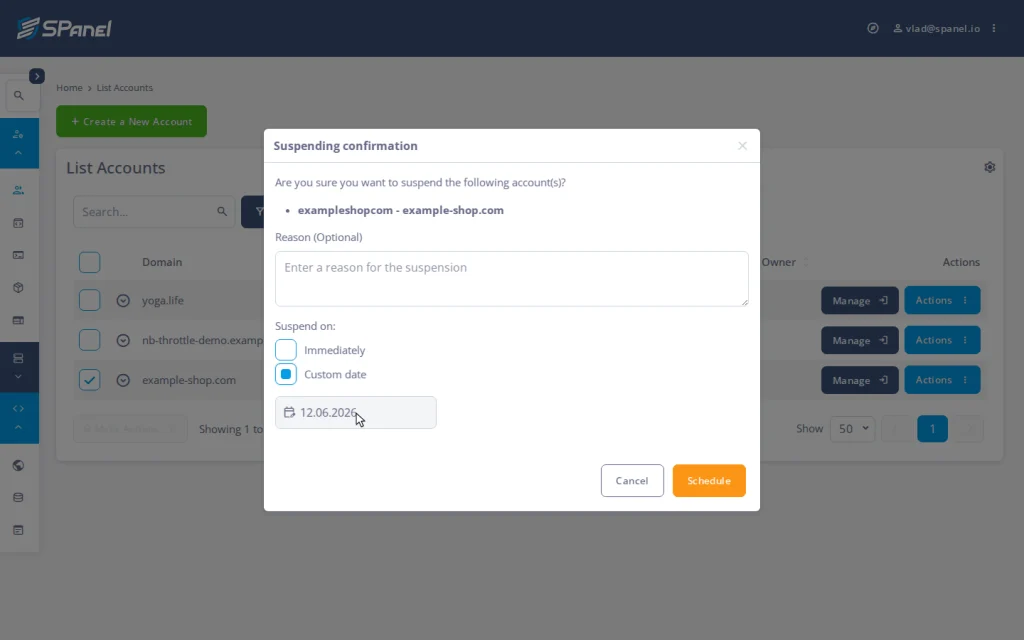The height and width of the screenshot is (640, 1024).
Task: Click the browser panel sidebar icon
Action: (x=18, y=320)
